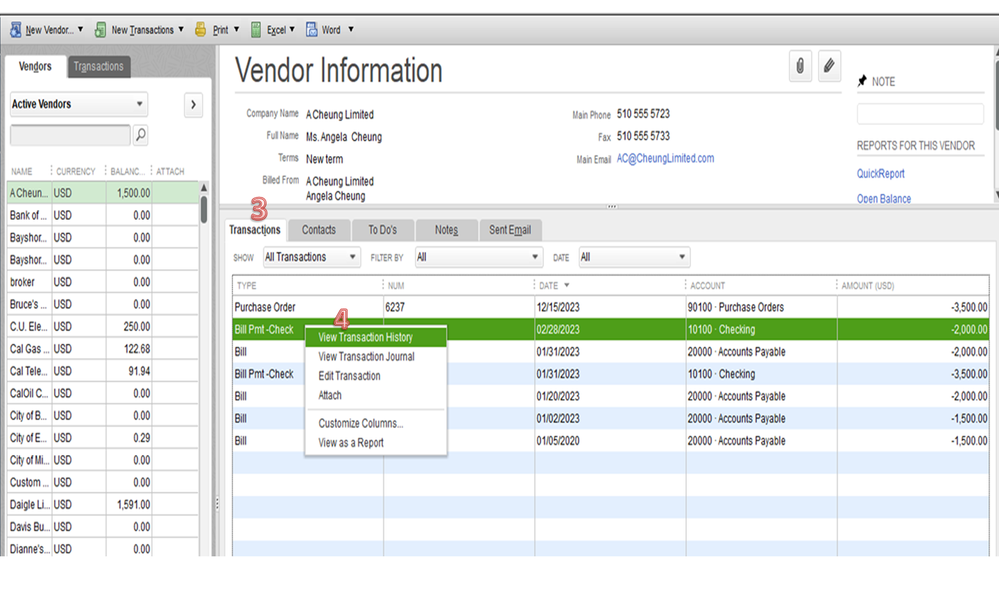The height and width of the screenshot is (591, 999).
Task: Select the Bill dated 01/20/2023
Action: (x=611, y=396)
